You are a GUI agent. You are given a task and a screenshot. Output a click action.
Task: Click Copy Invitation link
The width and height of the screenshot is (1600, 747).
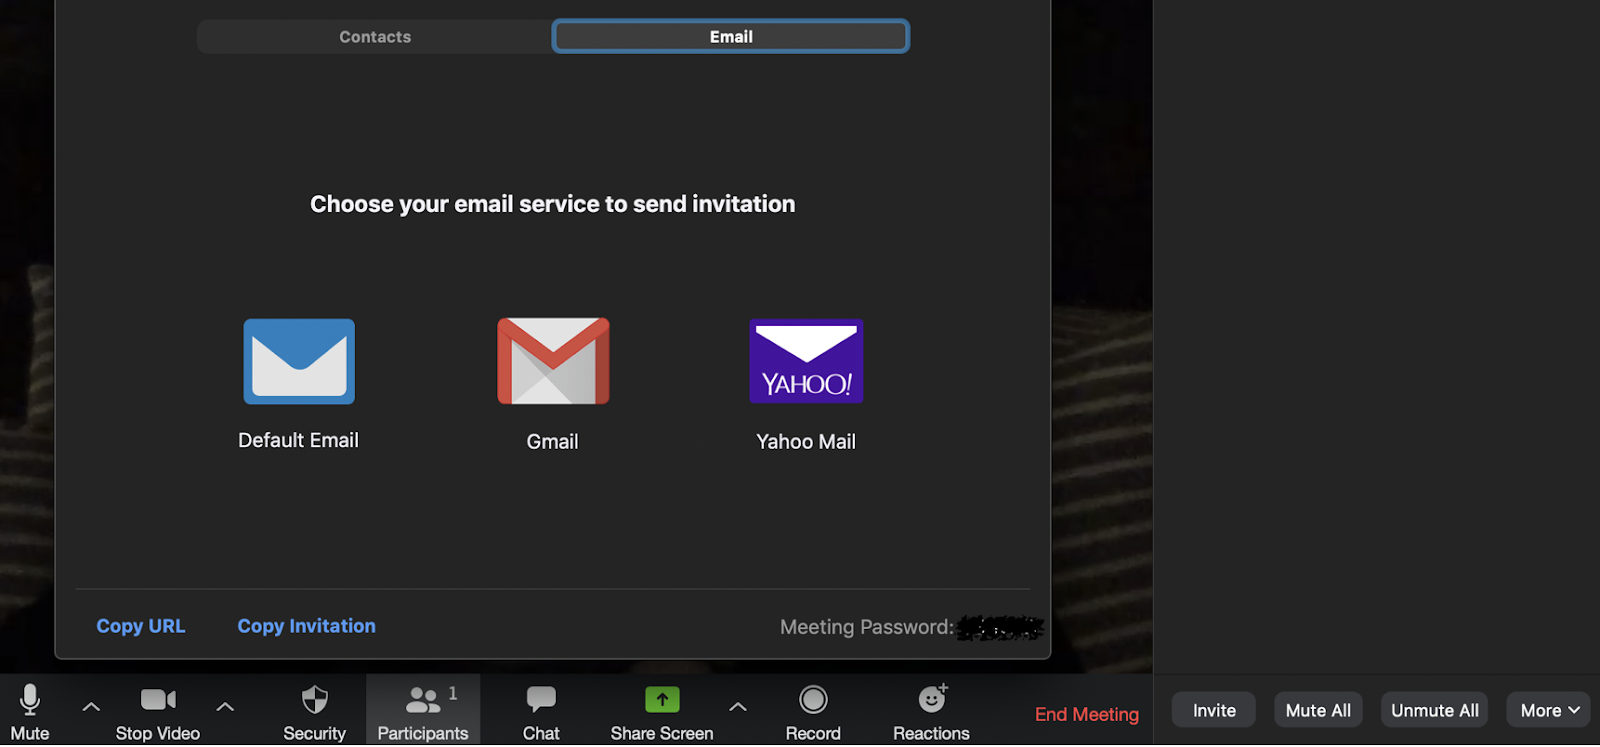307,626
